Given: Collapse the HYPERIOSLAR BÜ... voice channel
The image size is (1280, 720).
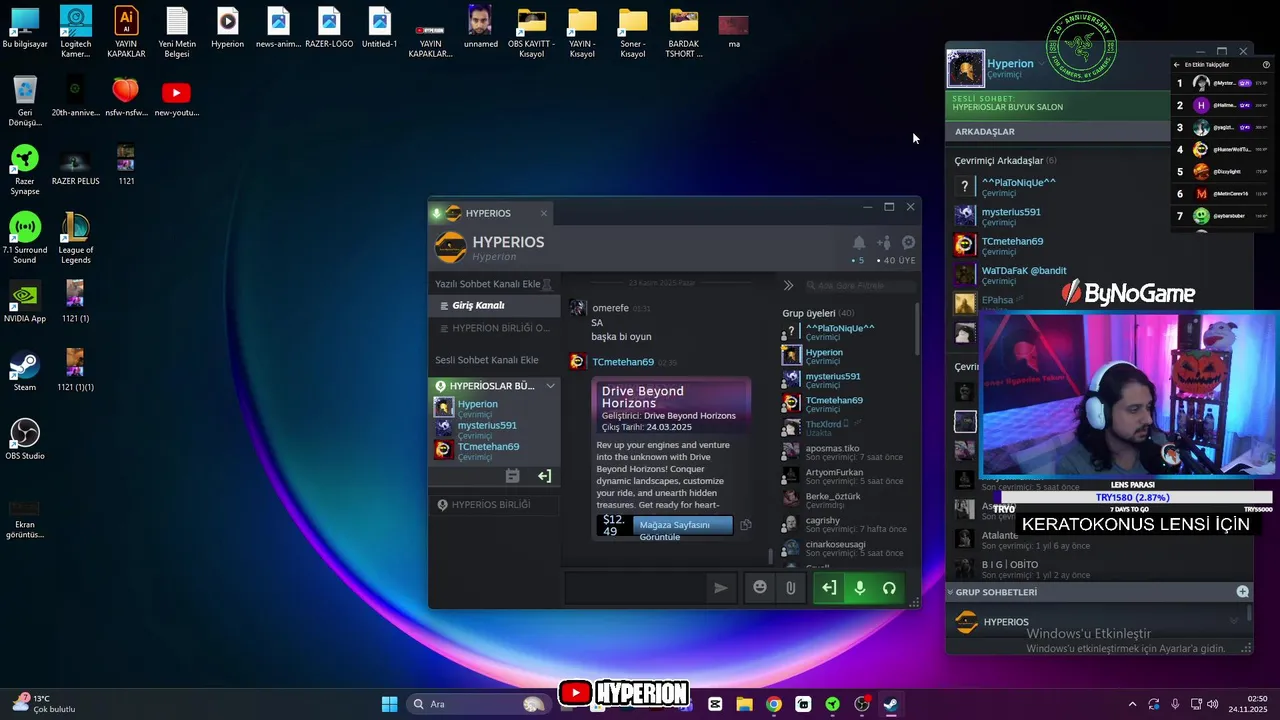Looking at the screenshot, I should tap(550, 386).
